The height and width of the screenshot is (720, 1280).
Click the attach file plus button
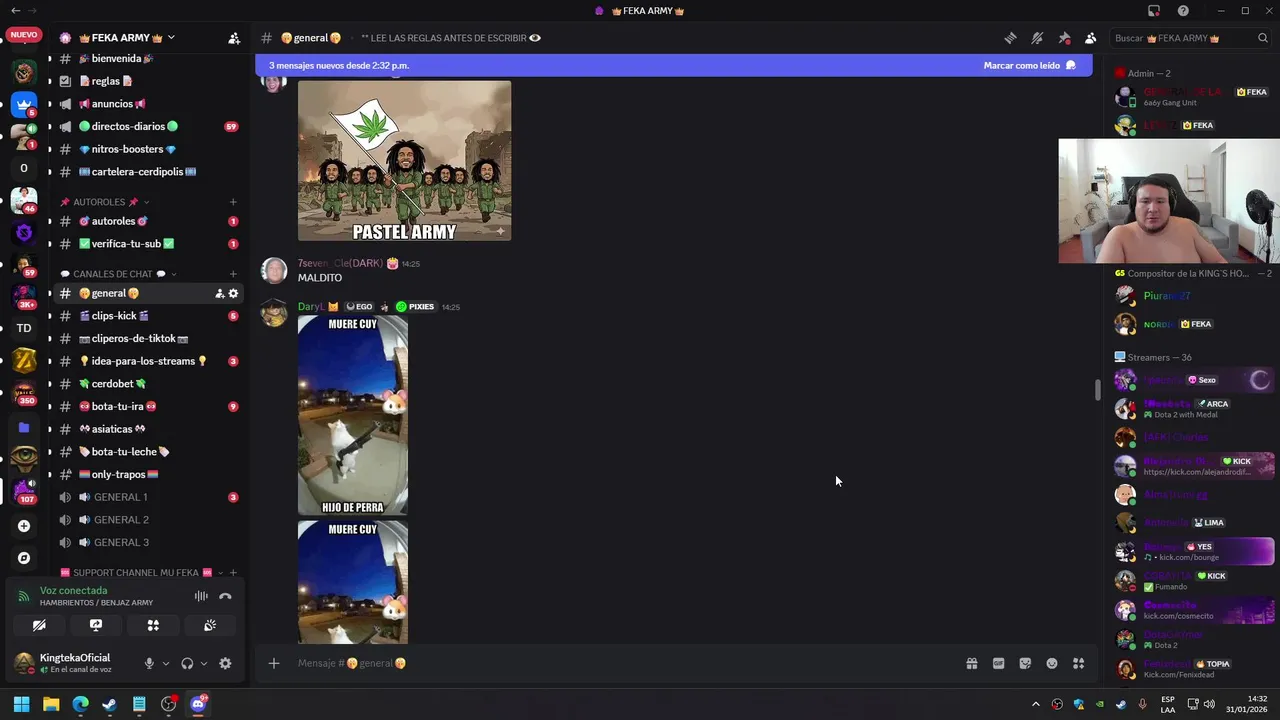(274, 663)
